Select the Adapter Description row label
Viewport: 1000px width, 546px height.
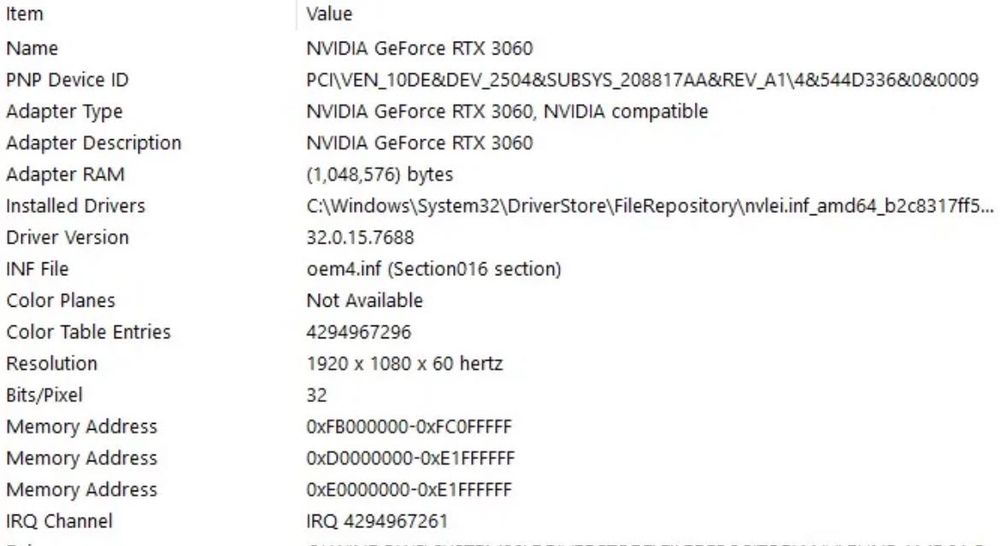click(93, 143)
